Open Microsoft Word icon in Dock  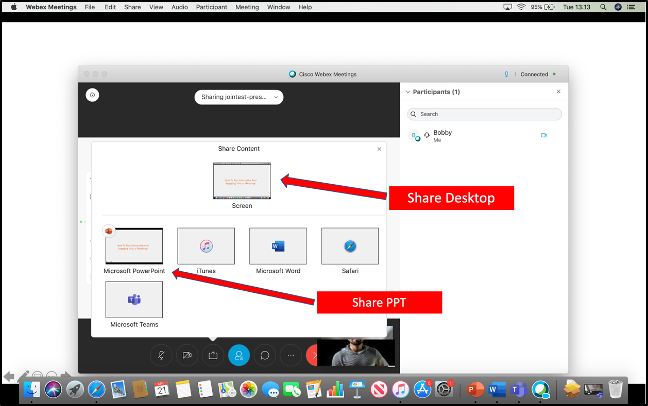click(x=497, y=389)
